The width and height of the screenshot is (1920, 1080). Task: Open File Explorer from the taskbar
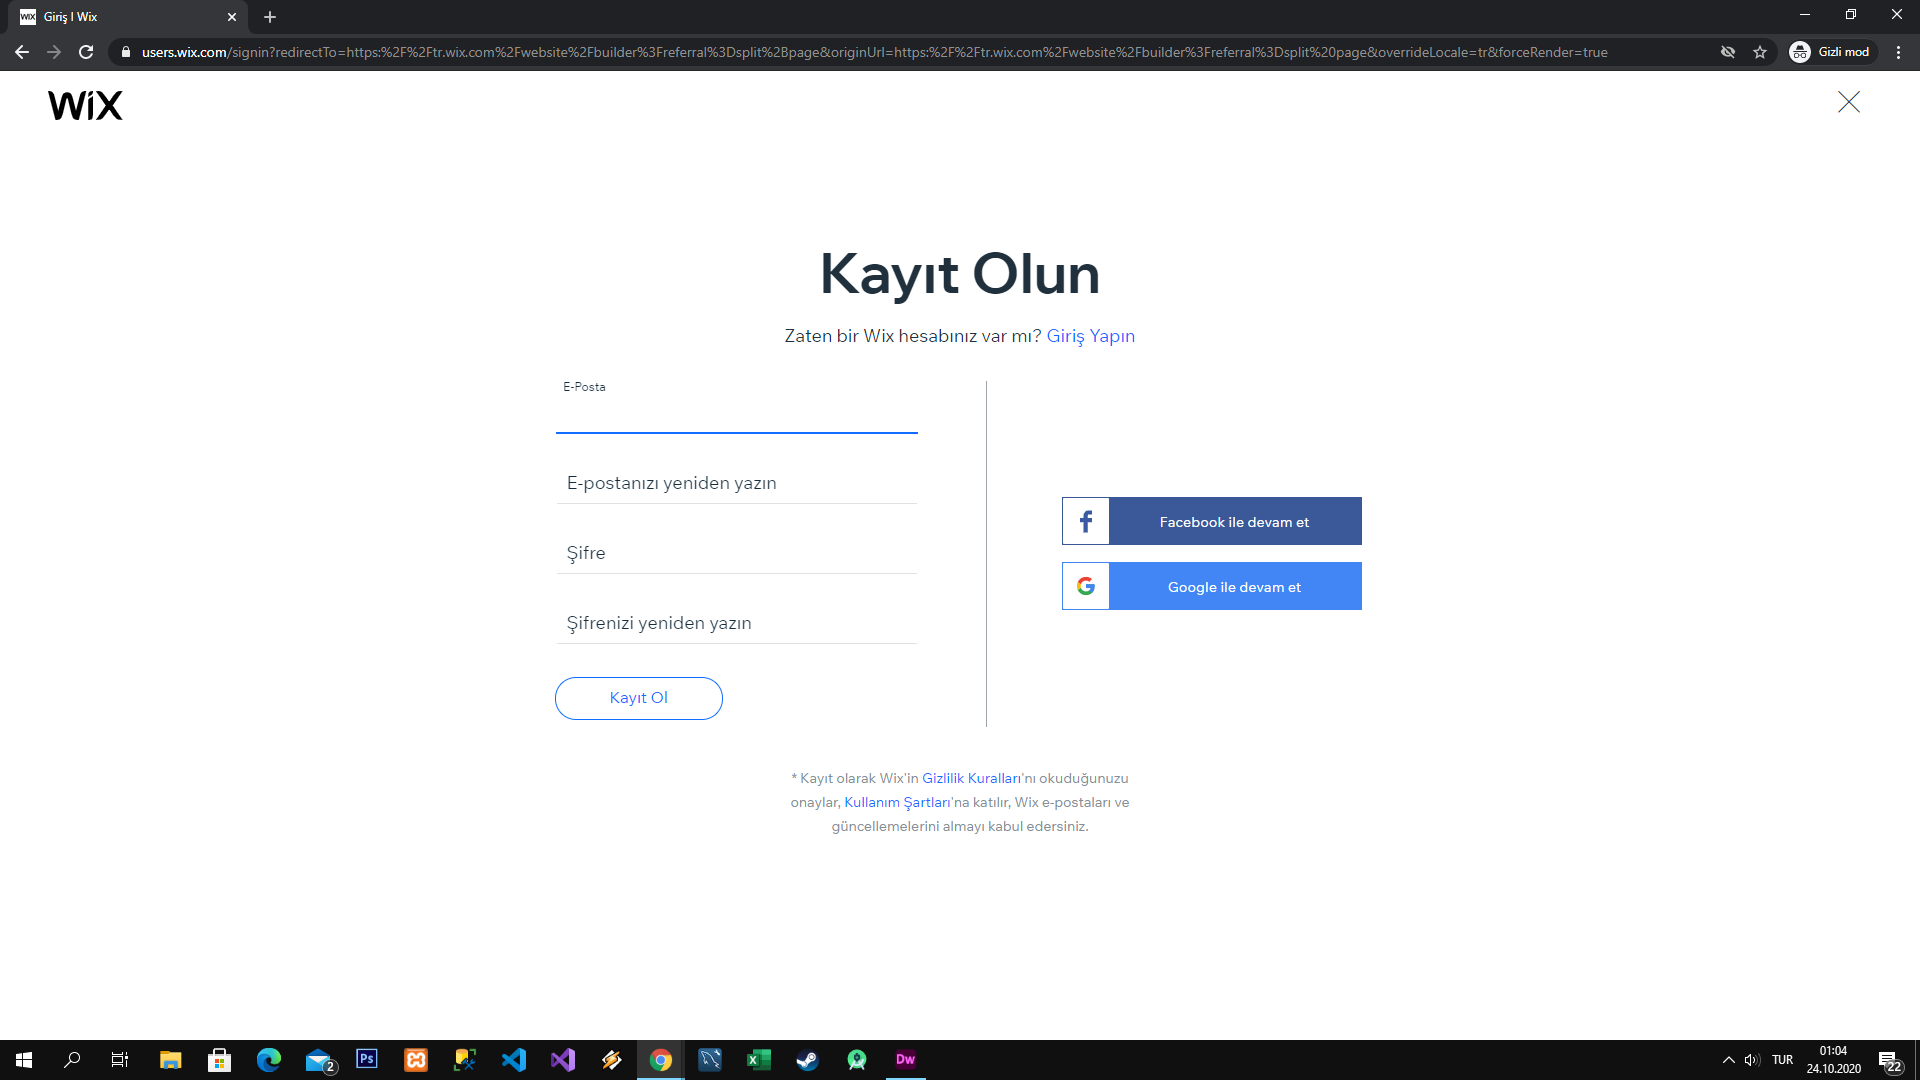171,1060
